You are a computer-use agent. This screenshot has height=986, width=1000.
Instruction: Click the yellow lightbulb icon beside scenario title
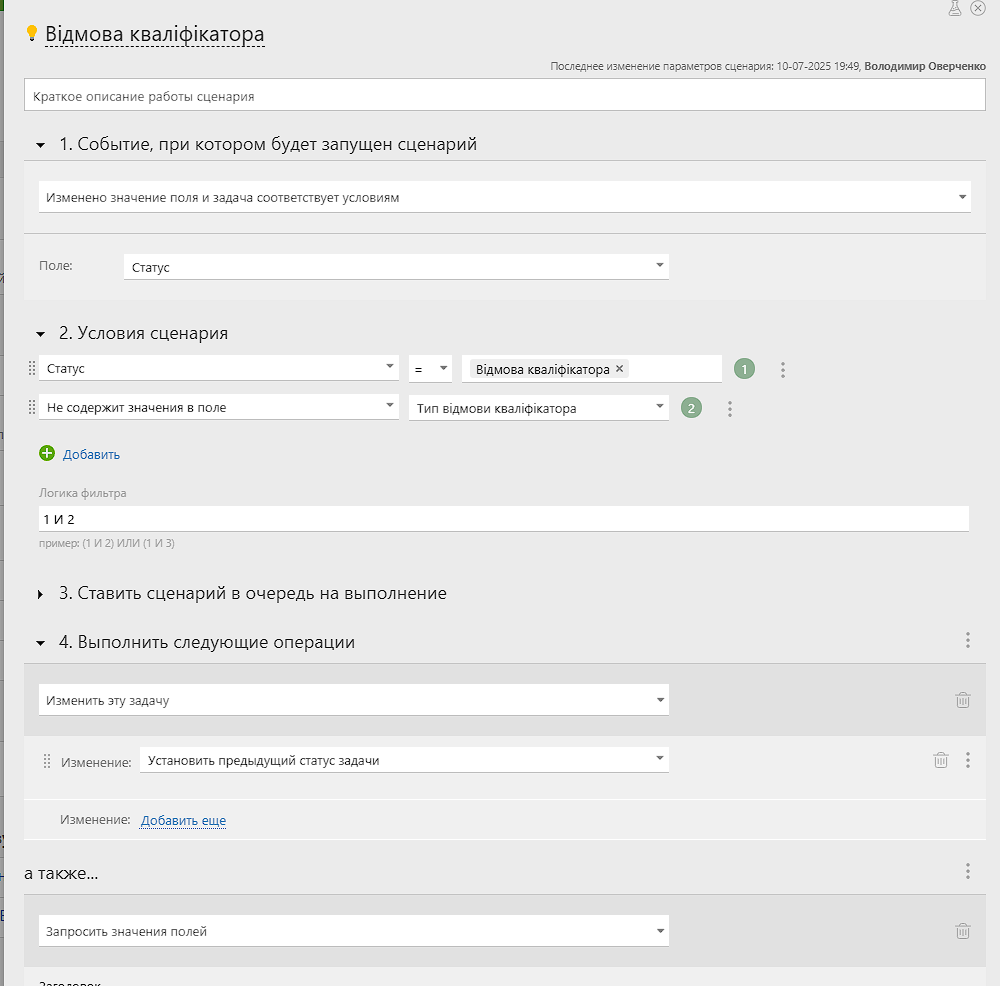click(x=31, y=33)
